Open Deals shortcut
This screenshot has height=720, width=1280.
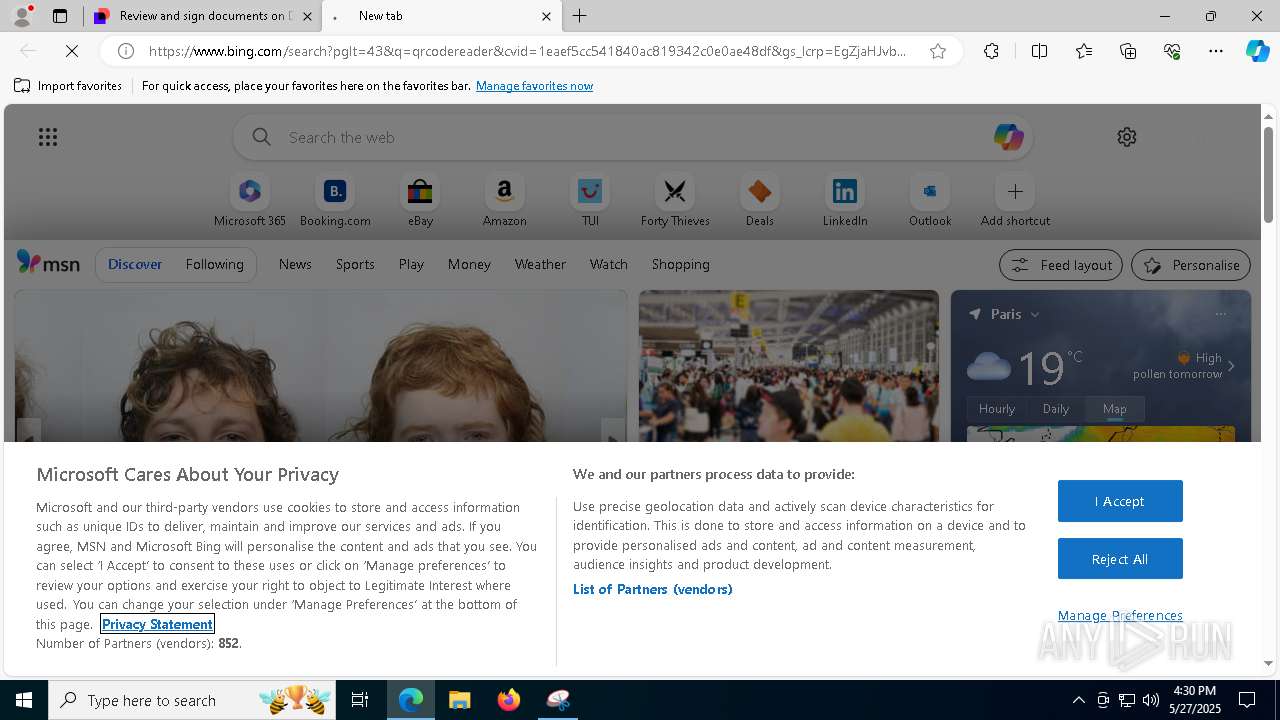click(760, 201)
